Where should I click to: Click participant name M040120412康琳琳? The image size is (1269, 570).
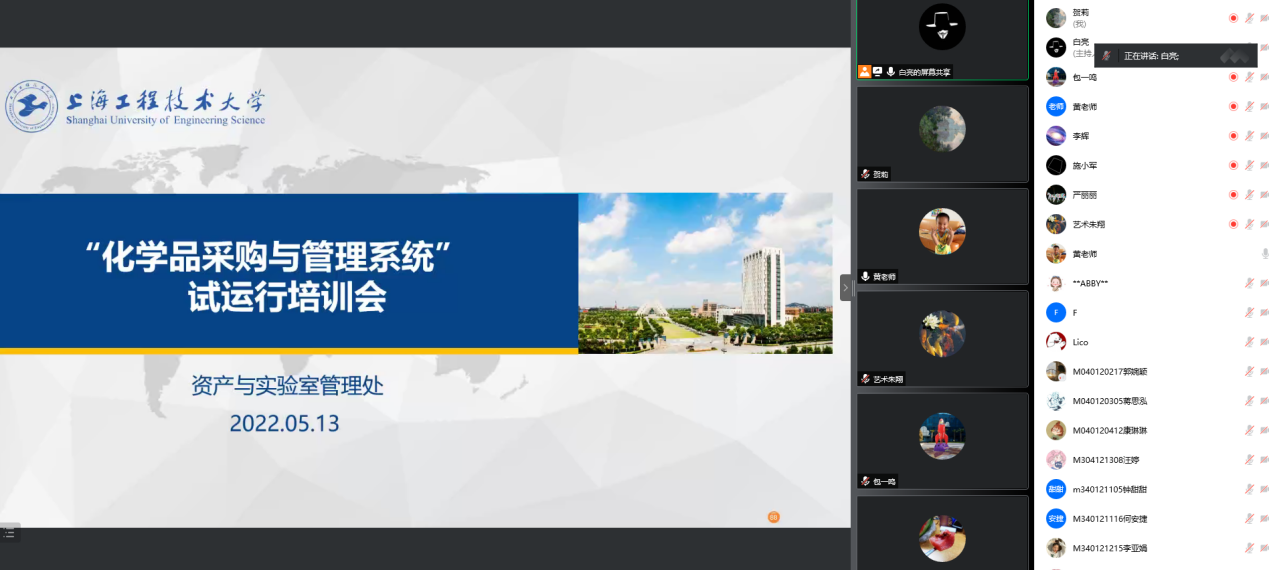pyautogui.click(x=1110, y=431)
